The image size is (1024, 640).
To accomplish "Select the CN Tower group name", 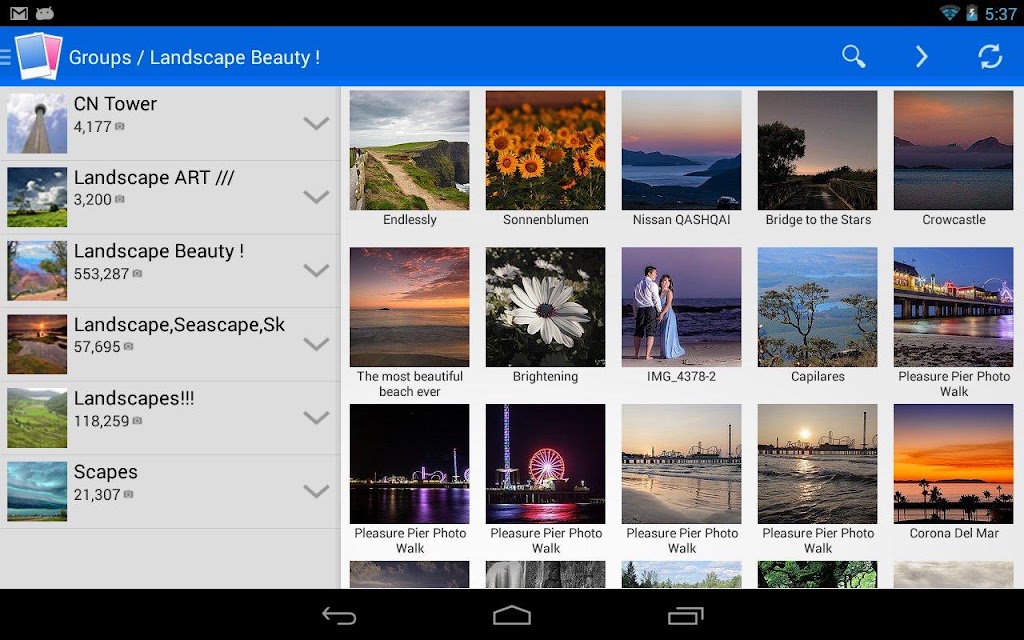I will [x=115, y=104].
